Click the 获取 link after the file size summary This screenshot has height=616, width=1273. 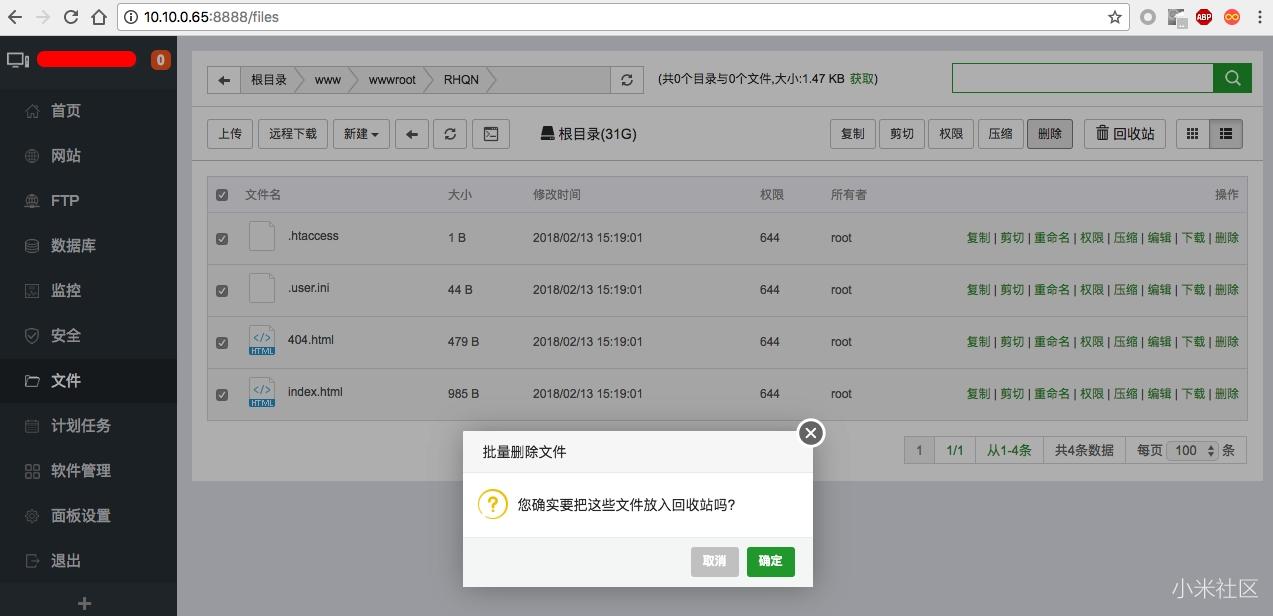click(x=860, y=79)
